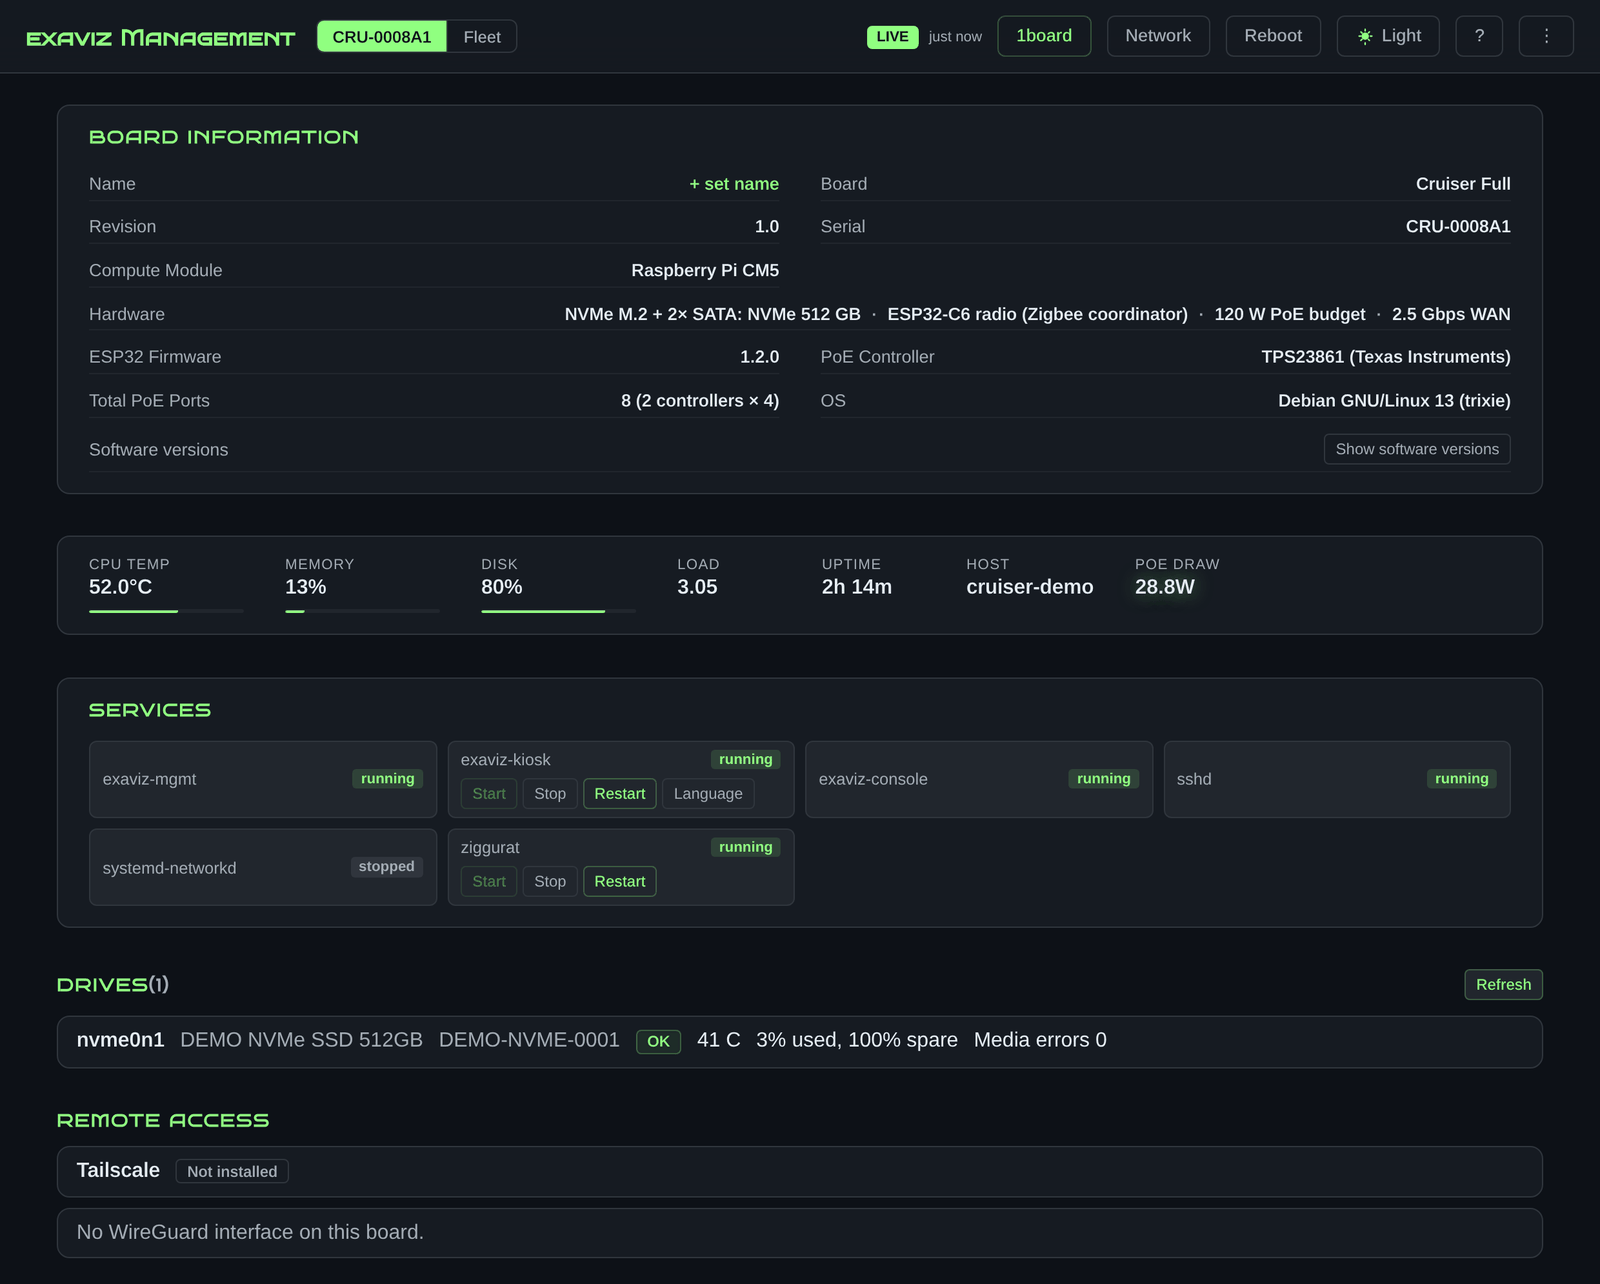Toggle the Light theme button
The image size is (1600, 1284).
click(x=1388, y=36)
